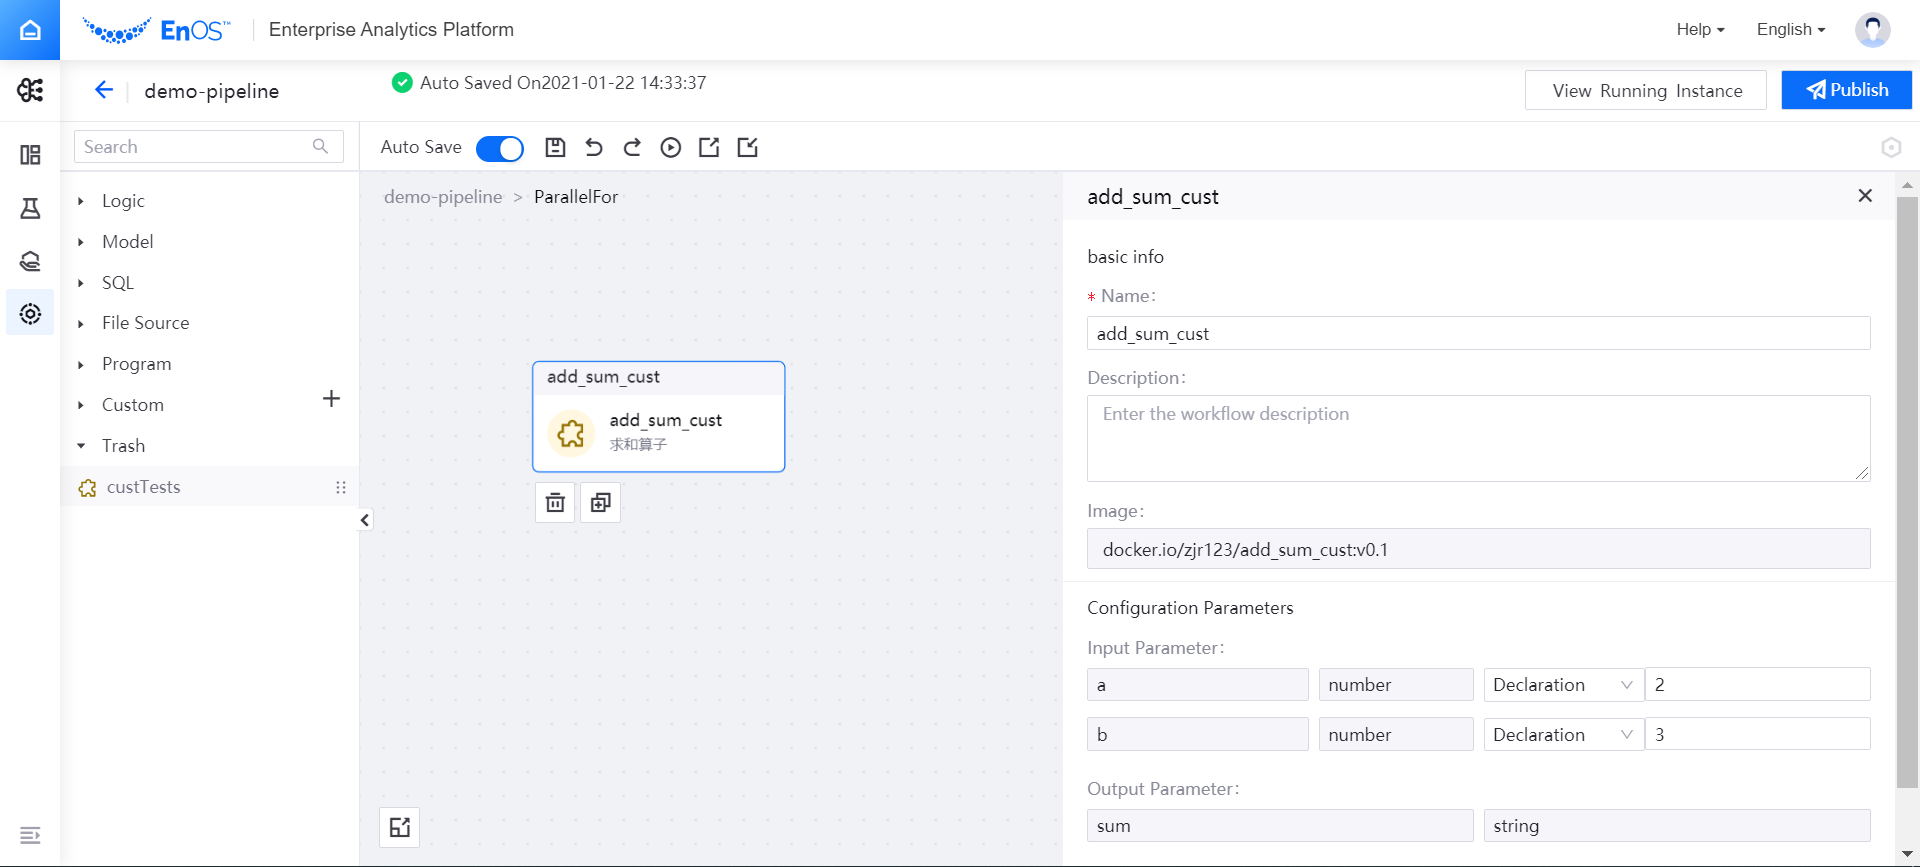Click the import pipeline toolbar icon
The image size is (1920, 867).
[748, 147]
